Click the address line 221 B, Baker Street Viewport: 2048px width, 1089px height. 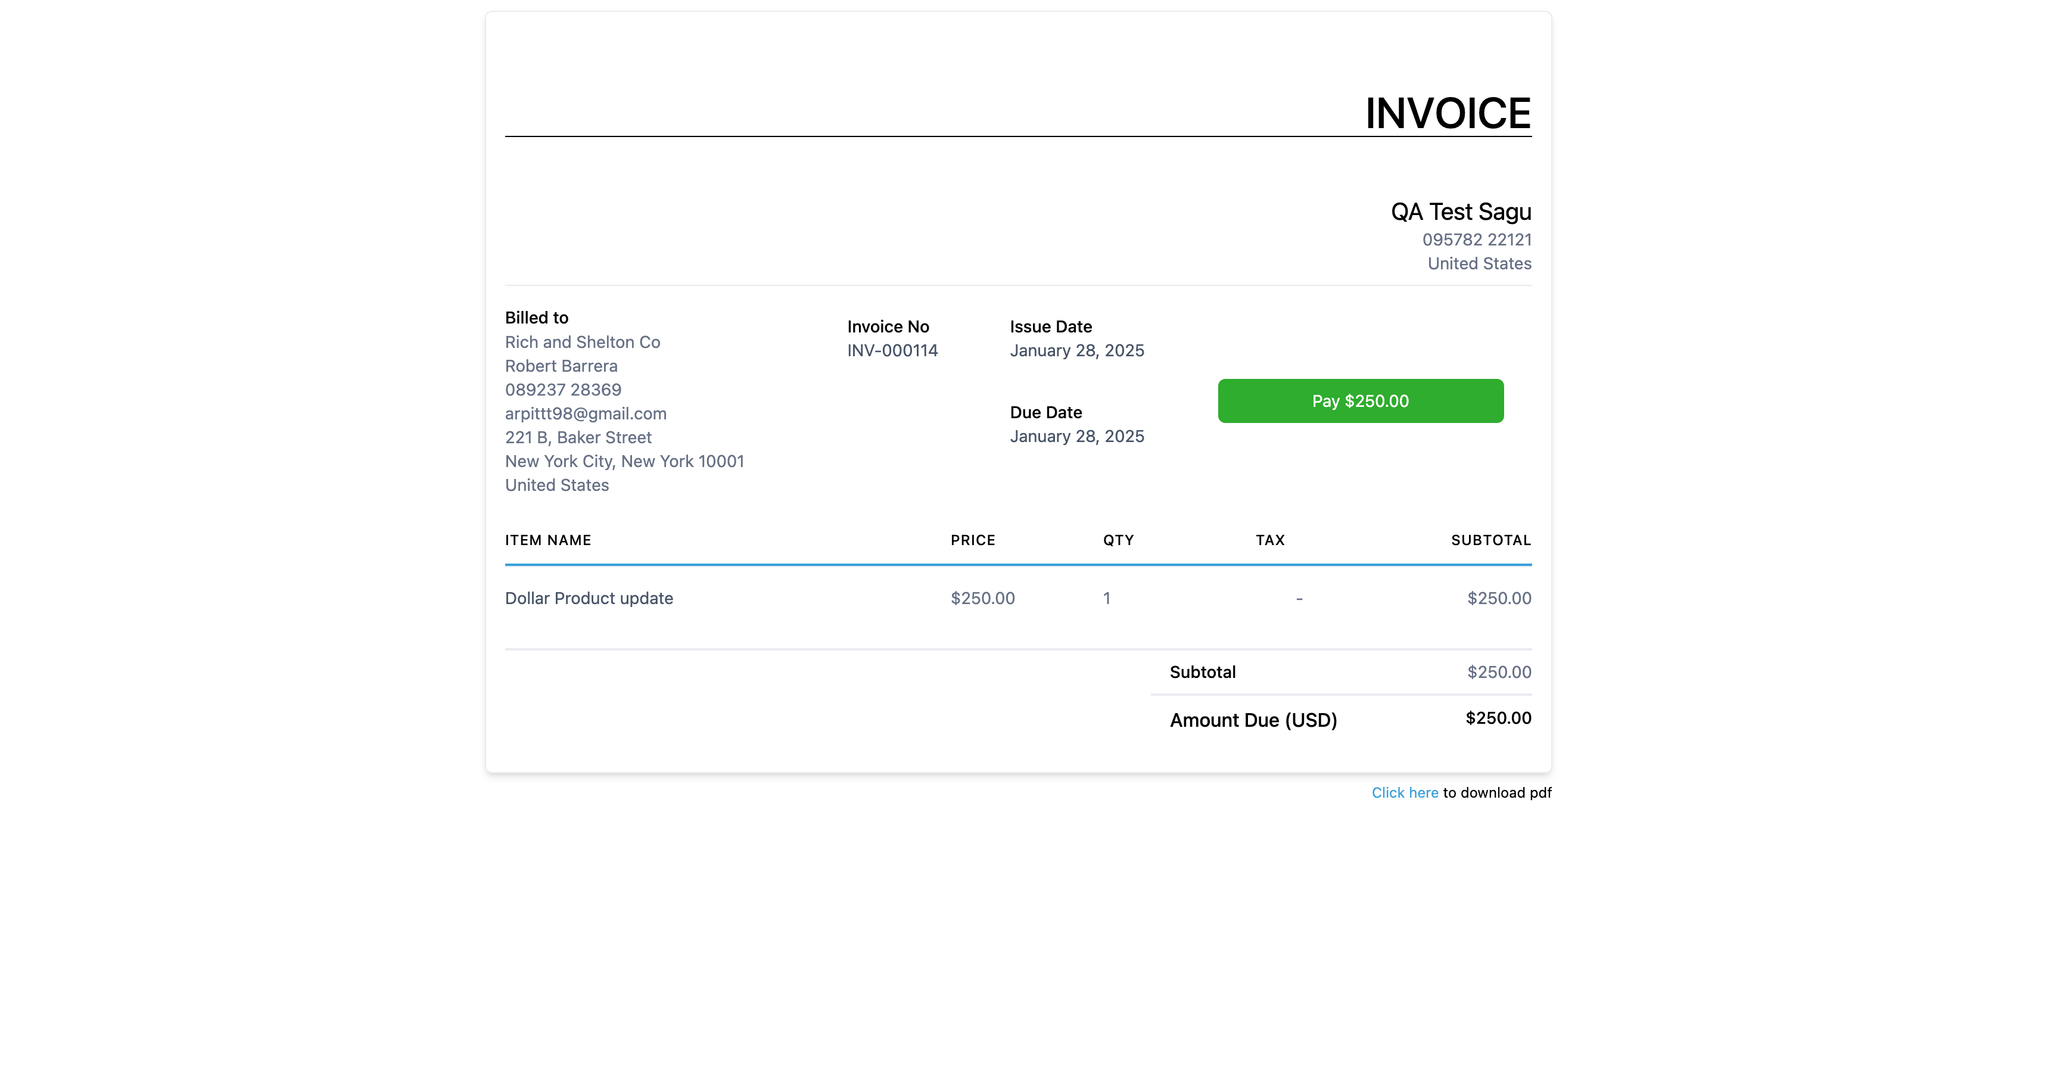click(x=578, y=438)
